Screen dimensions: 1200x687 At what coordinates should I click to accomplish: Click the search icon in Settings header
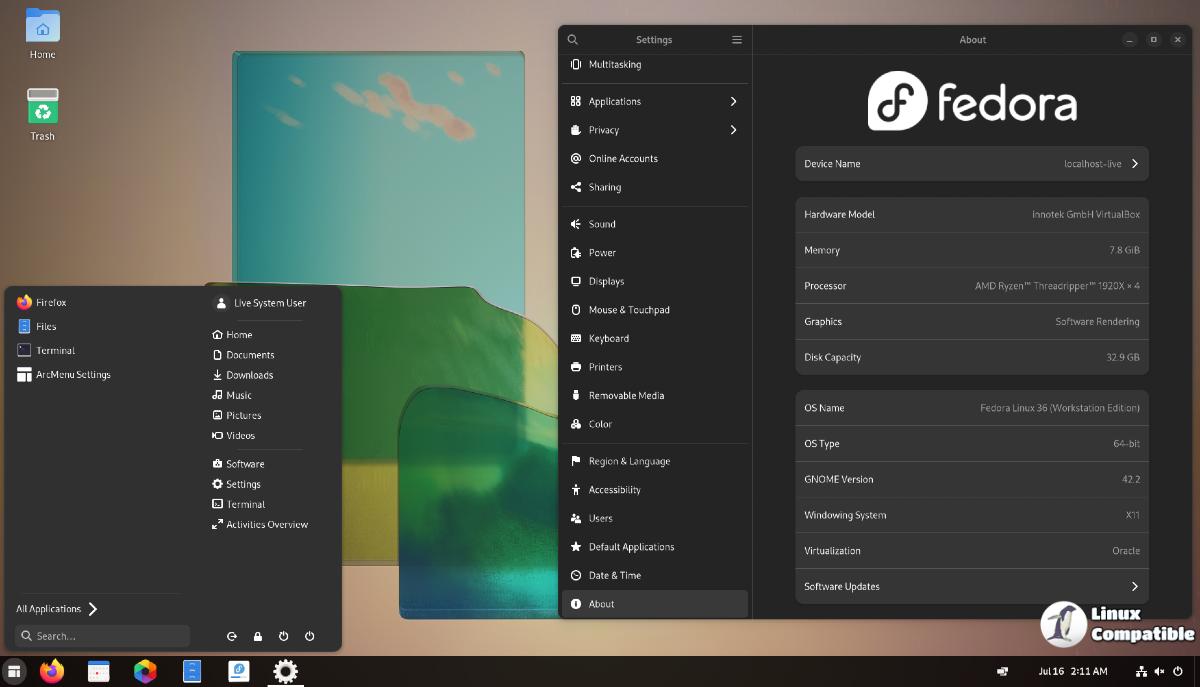(x=573, y=40)
